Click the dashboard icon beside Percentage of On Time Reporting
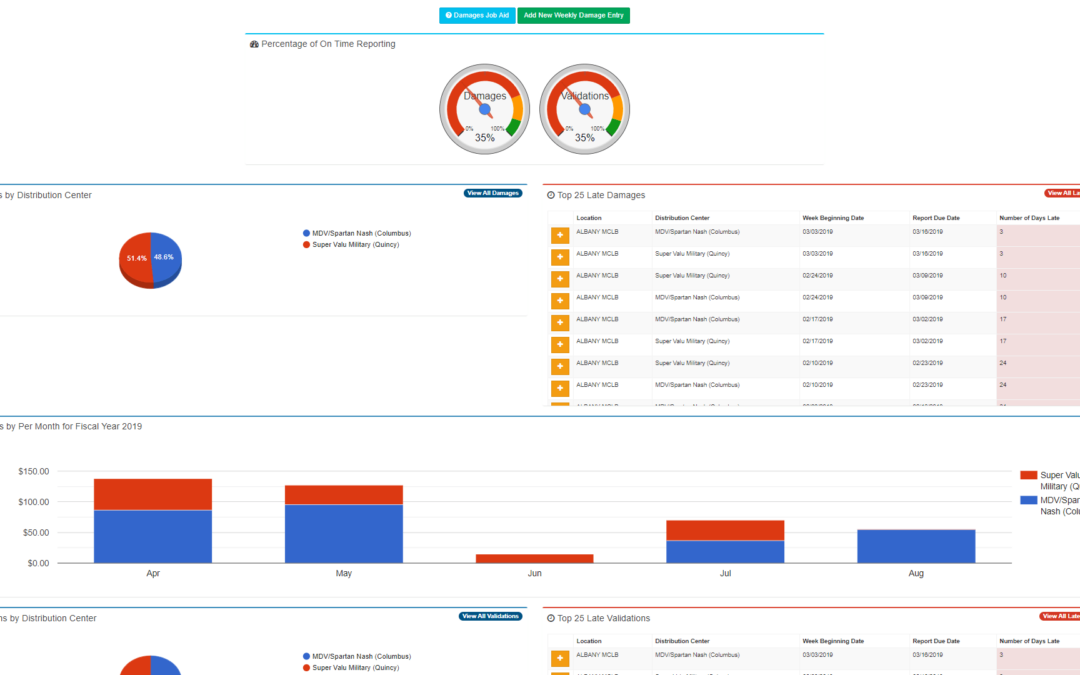This screenshot has width=1080, height=675. (x=254, y=44)
